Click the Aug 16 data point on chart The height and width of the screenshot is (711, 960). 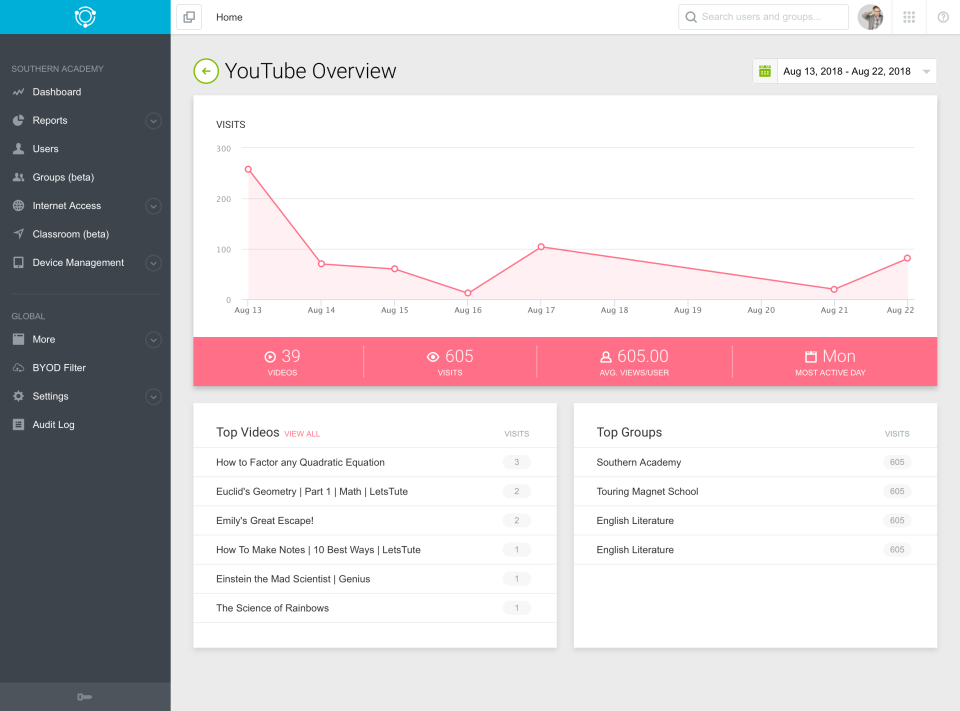pyautogui.click(x=468, y=293)
